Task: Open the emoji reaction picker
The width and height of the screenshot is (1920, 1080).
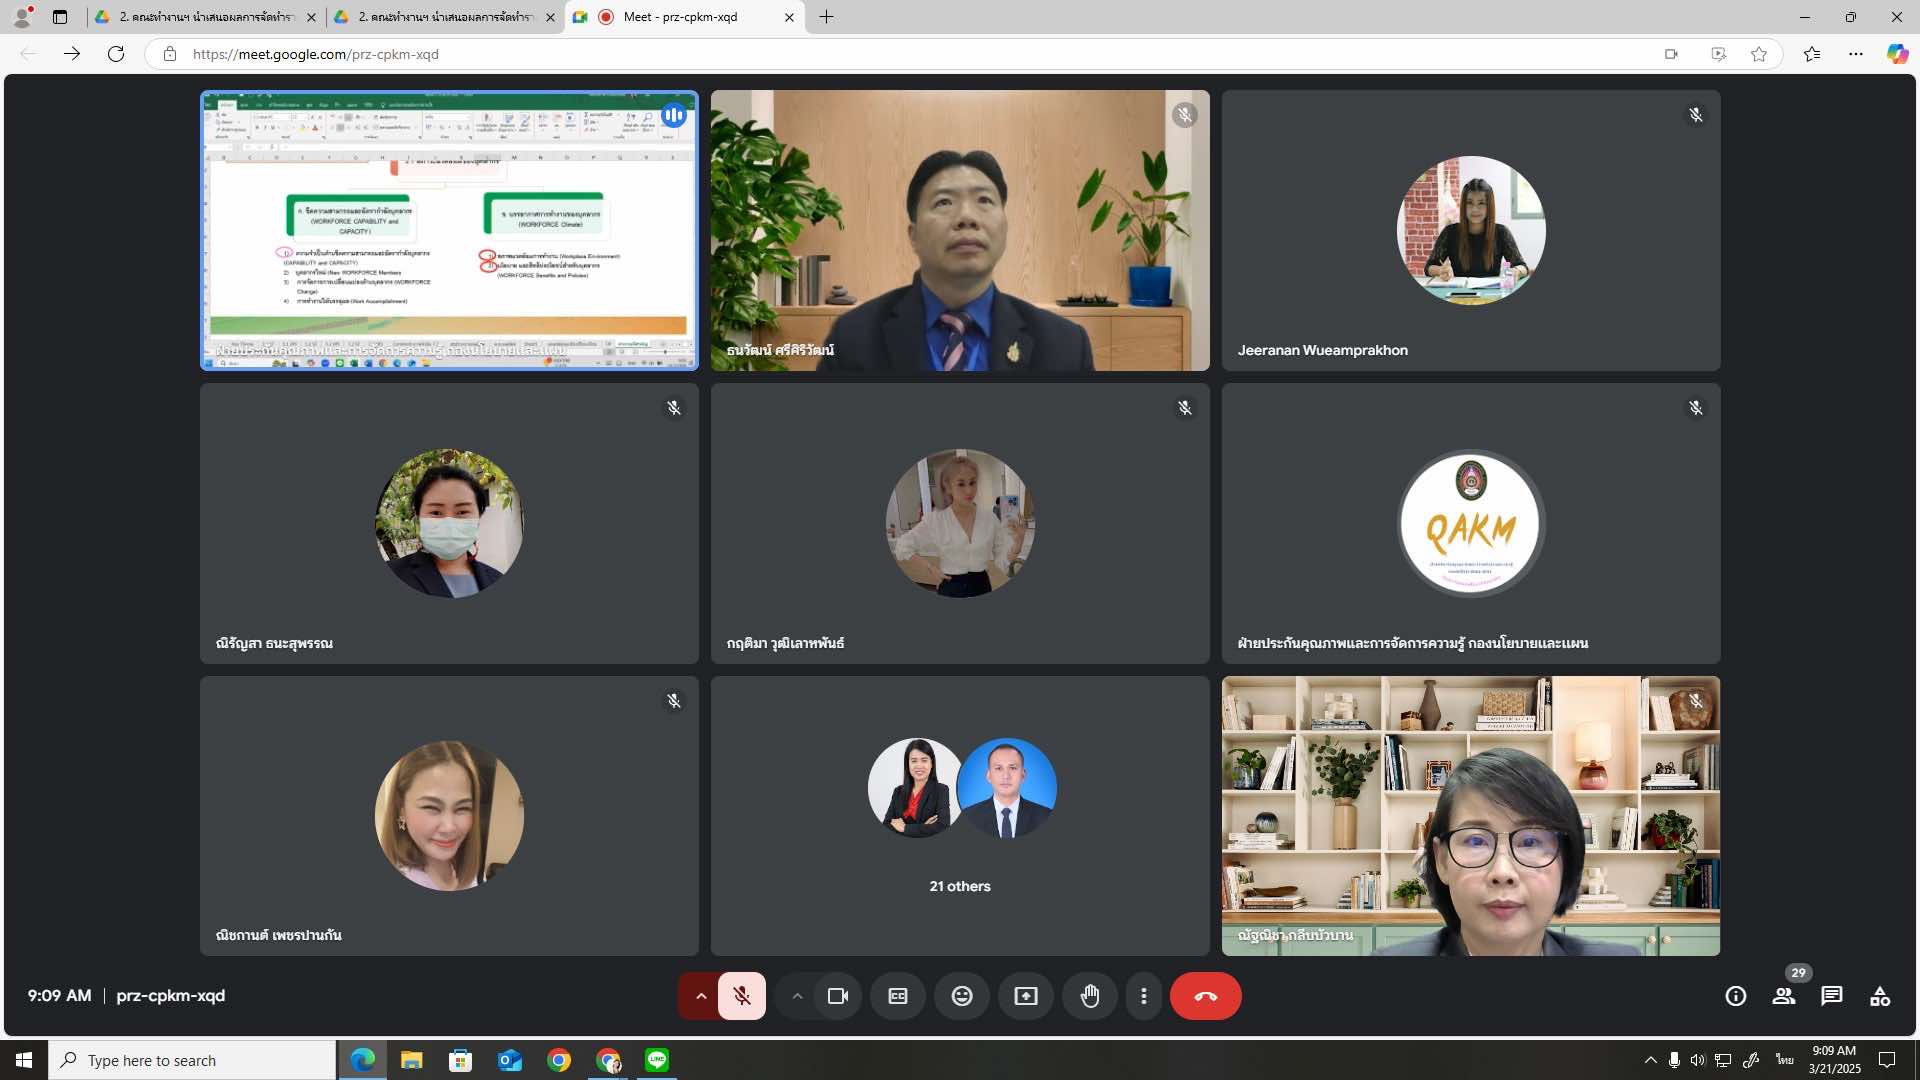Action: click(962, 996)
